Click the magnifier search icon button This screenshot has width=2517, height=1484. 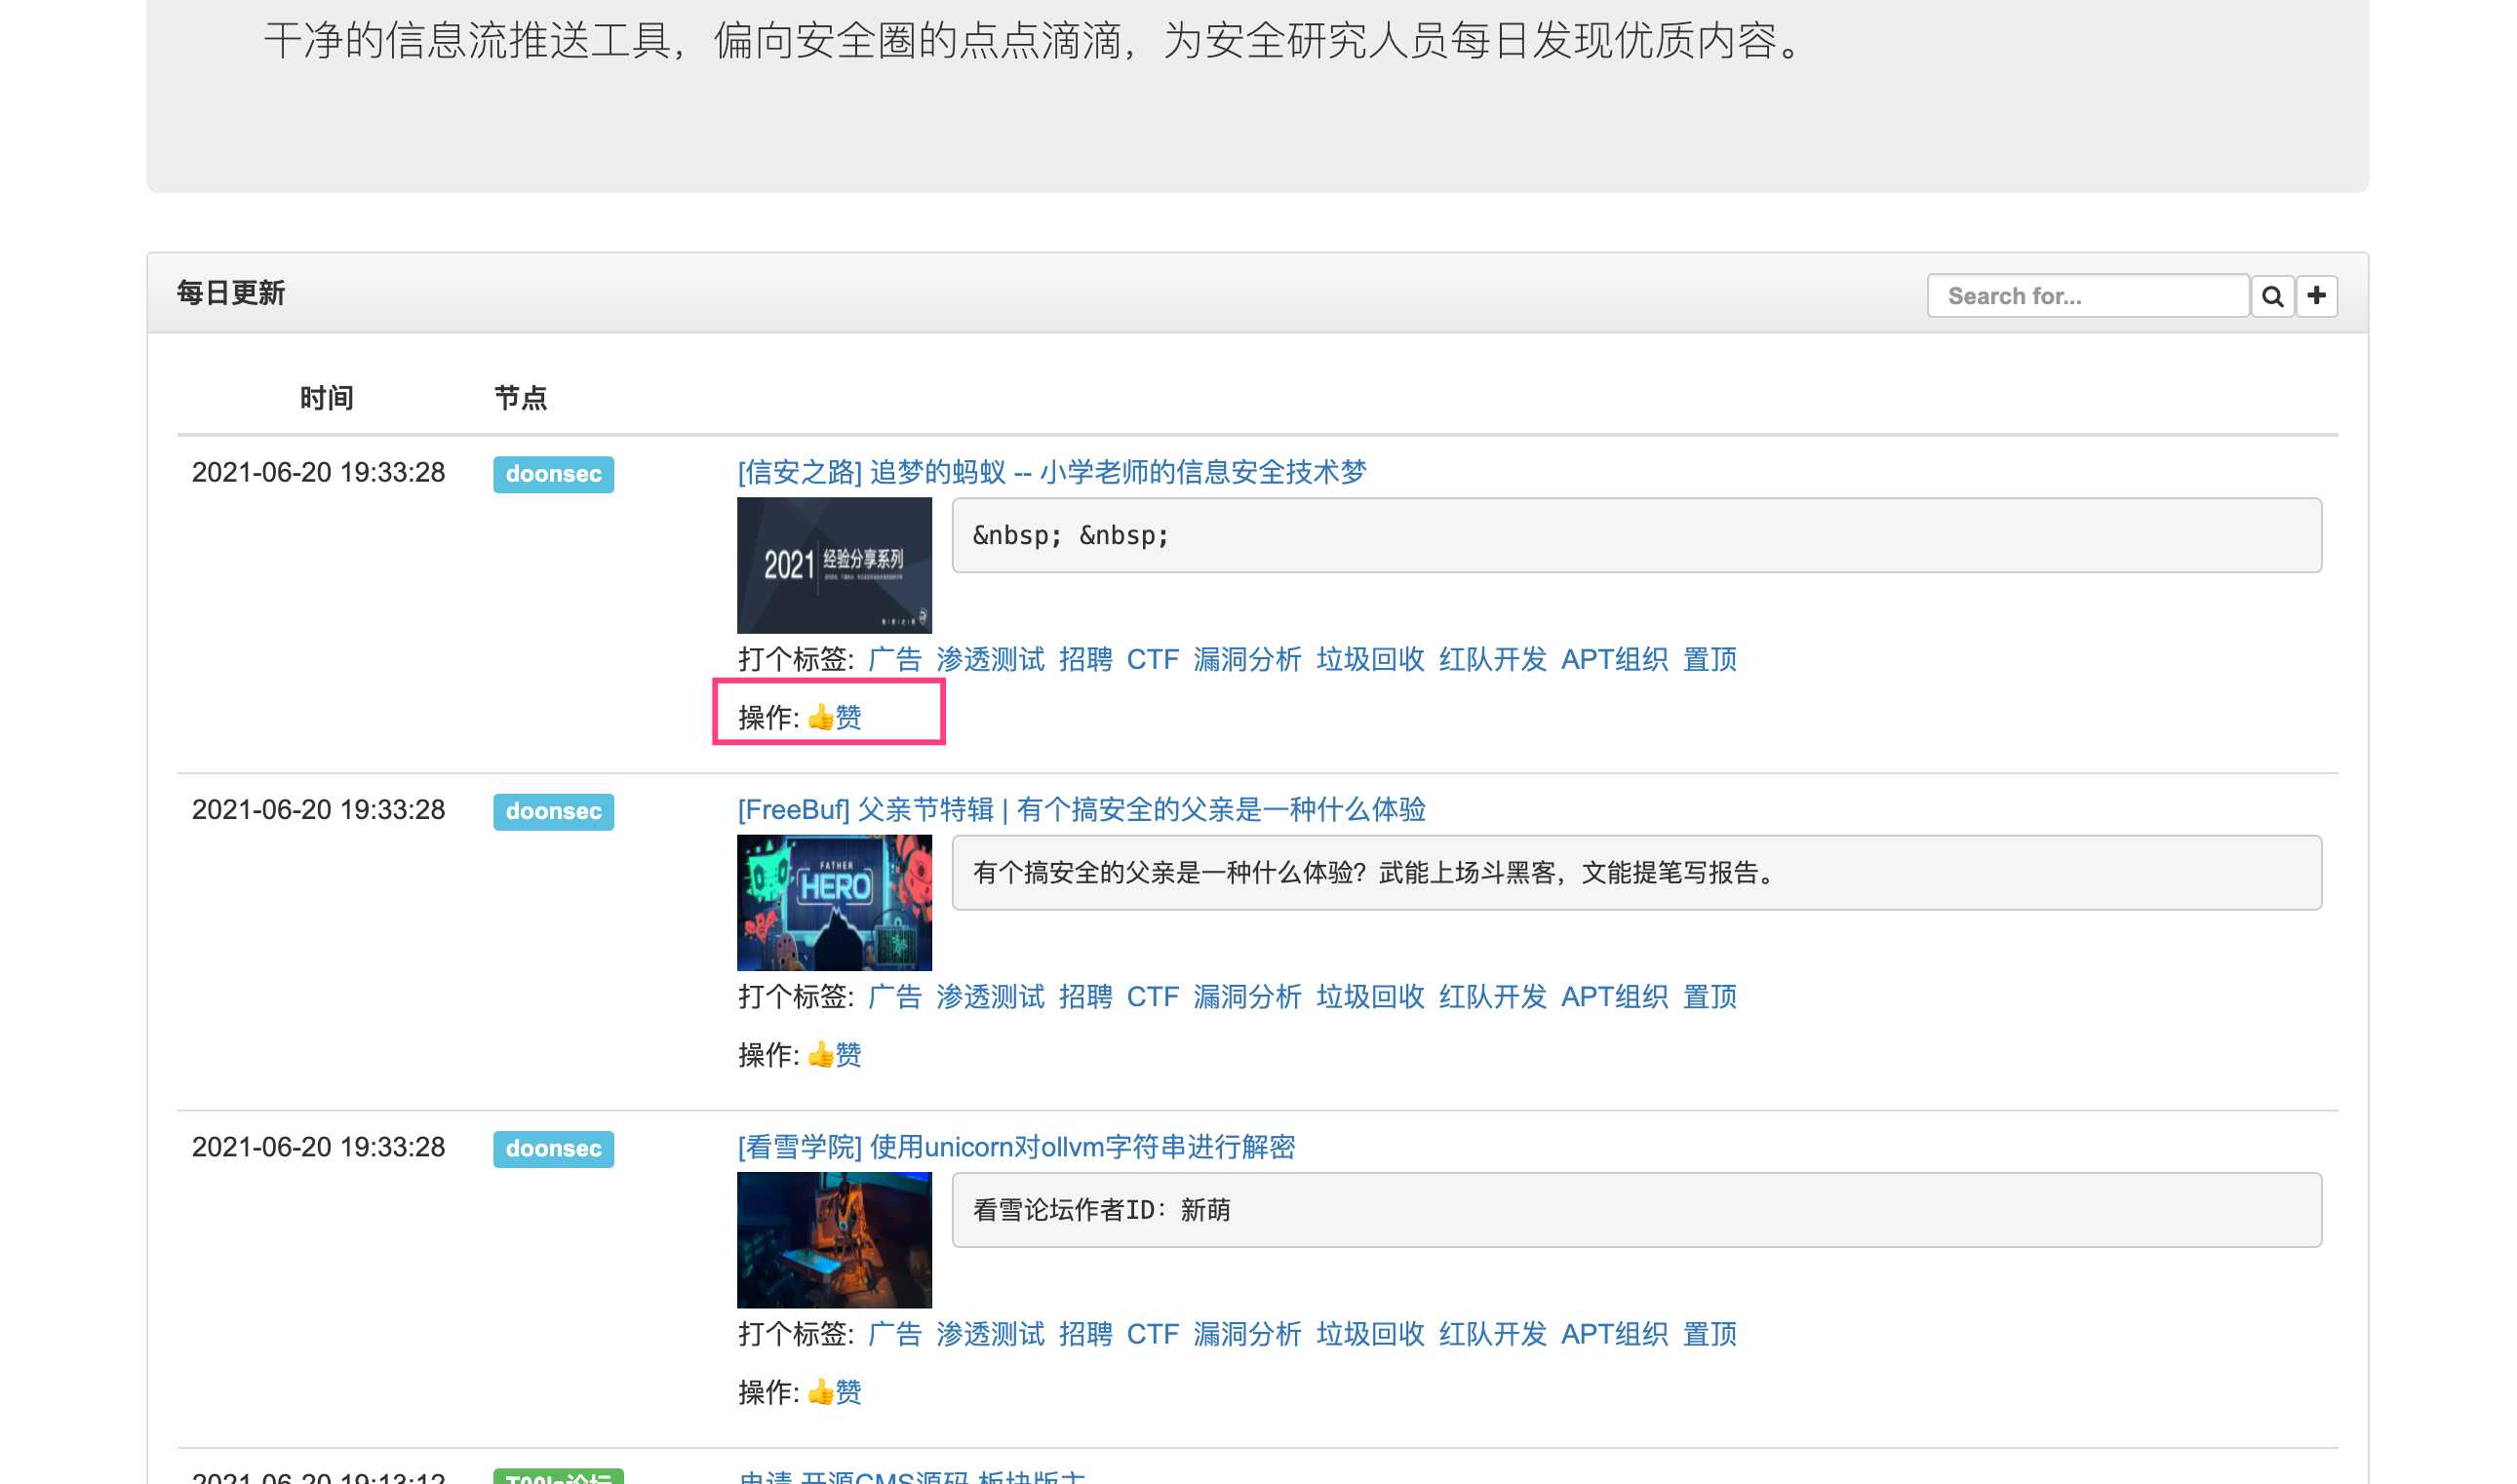click(x=2271, y=296)
